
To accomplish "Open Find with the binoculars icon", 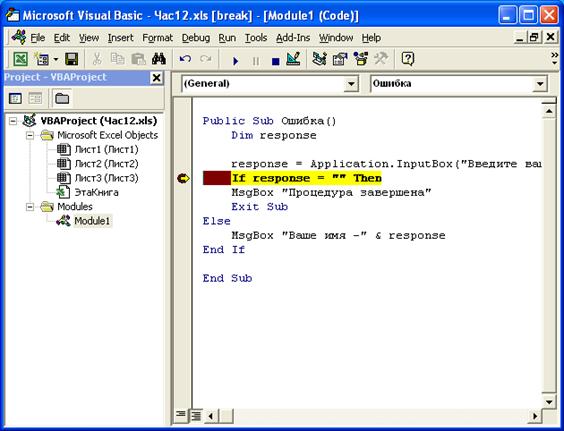I will (159, 59).
